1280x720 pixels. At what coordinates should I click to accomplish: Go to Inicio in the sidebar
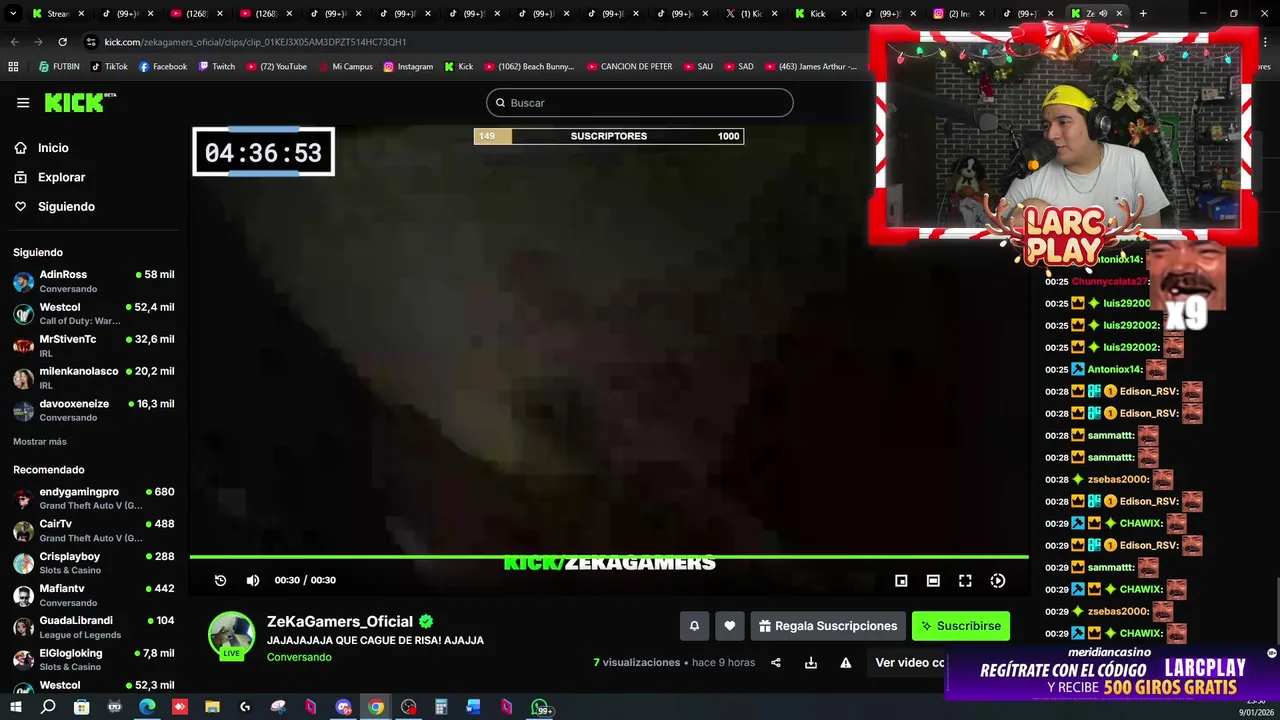point(42,148)
